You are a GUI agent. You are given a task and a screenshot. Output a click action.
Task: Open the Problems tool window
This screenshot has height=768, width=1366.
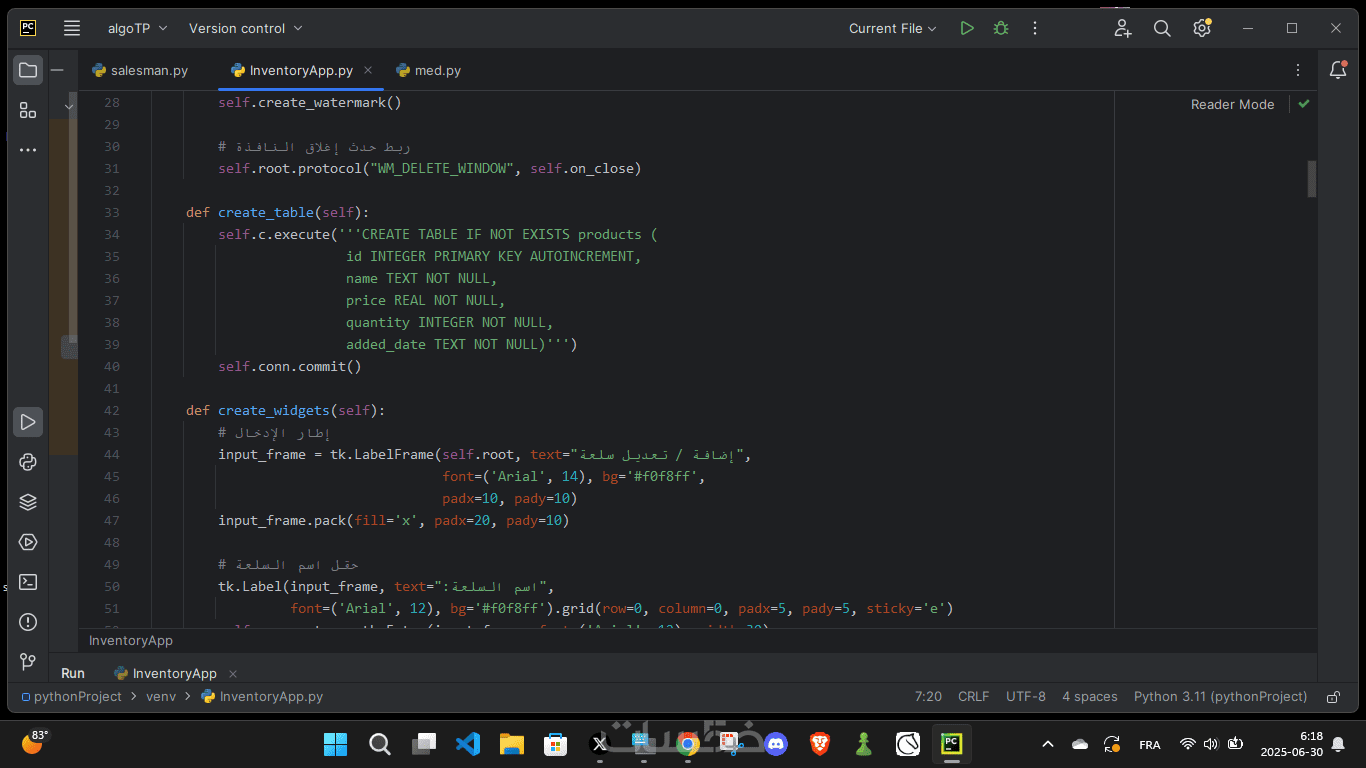(x=28, y=622)
